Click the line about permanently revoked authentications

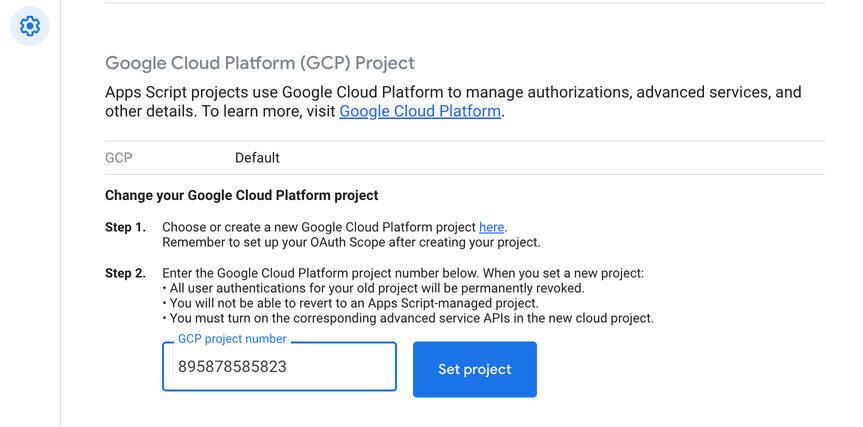[x=373, y=288]
